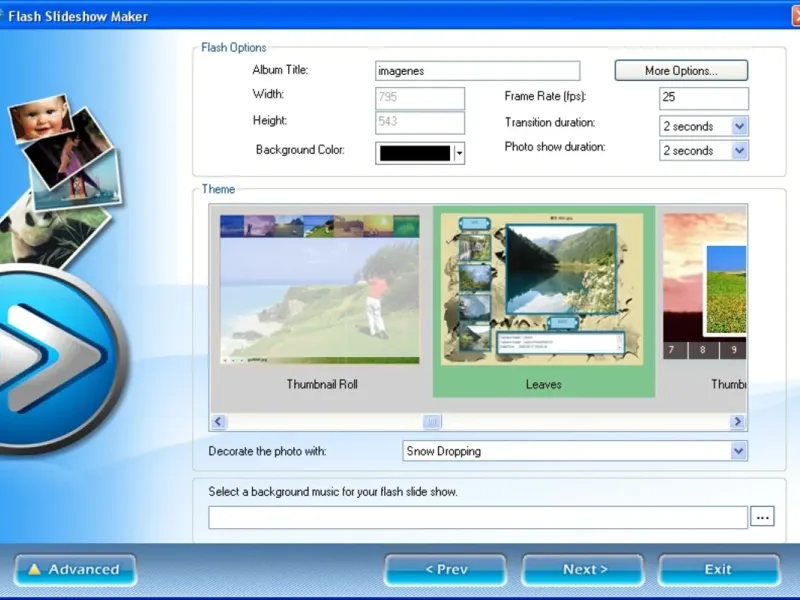Select the Thumbnail Roll theme
The image size is (800, 600).
tap(320, 289)
